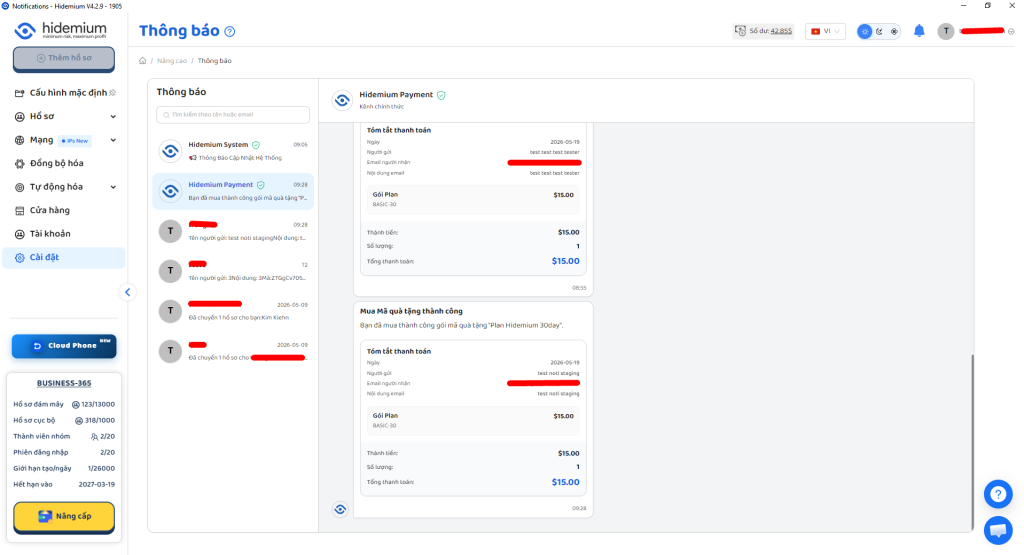Open Đồng bộ hóa menu item
This screenshot has width=1024, height=555.
coord(64,163)
